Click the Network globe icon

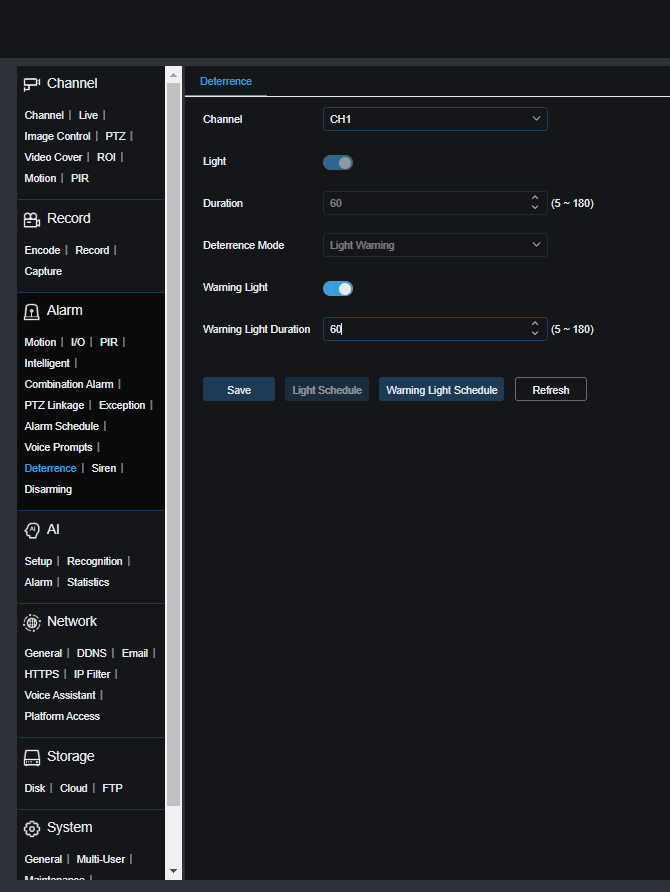[32, 622]
